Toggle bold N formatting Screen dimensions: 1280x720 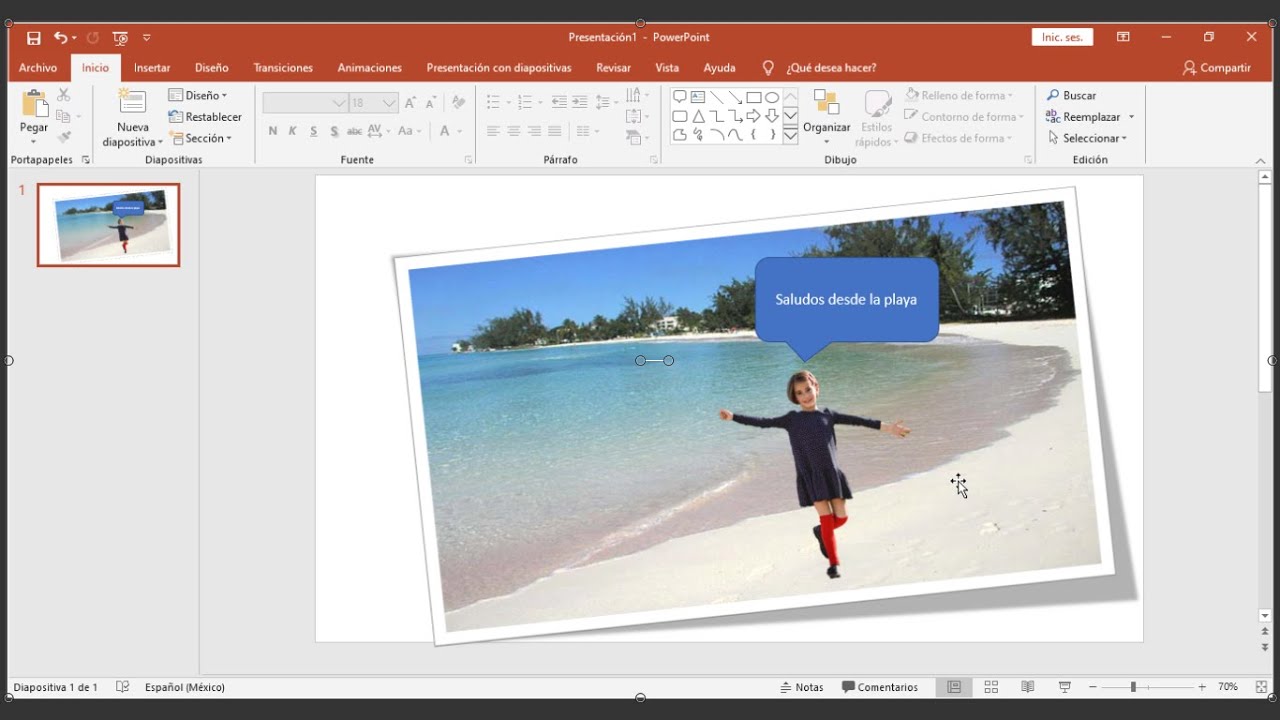(x=273, y=131)
